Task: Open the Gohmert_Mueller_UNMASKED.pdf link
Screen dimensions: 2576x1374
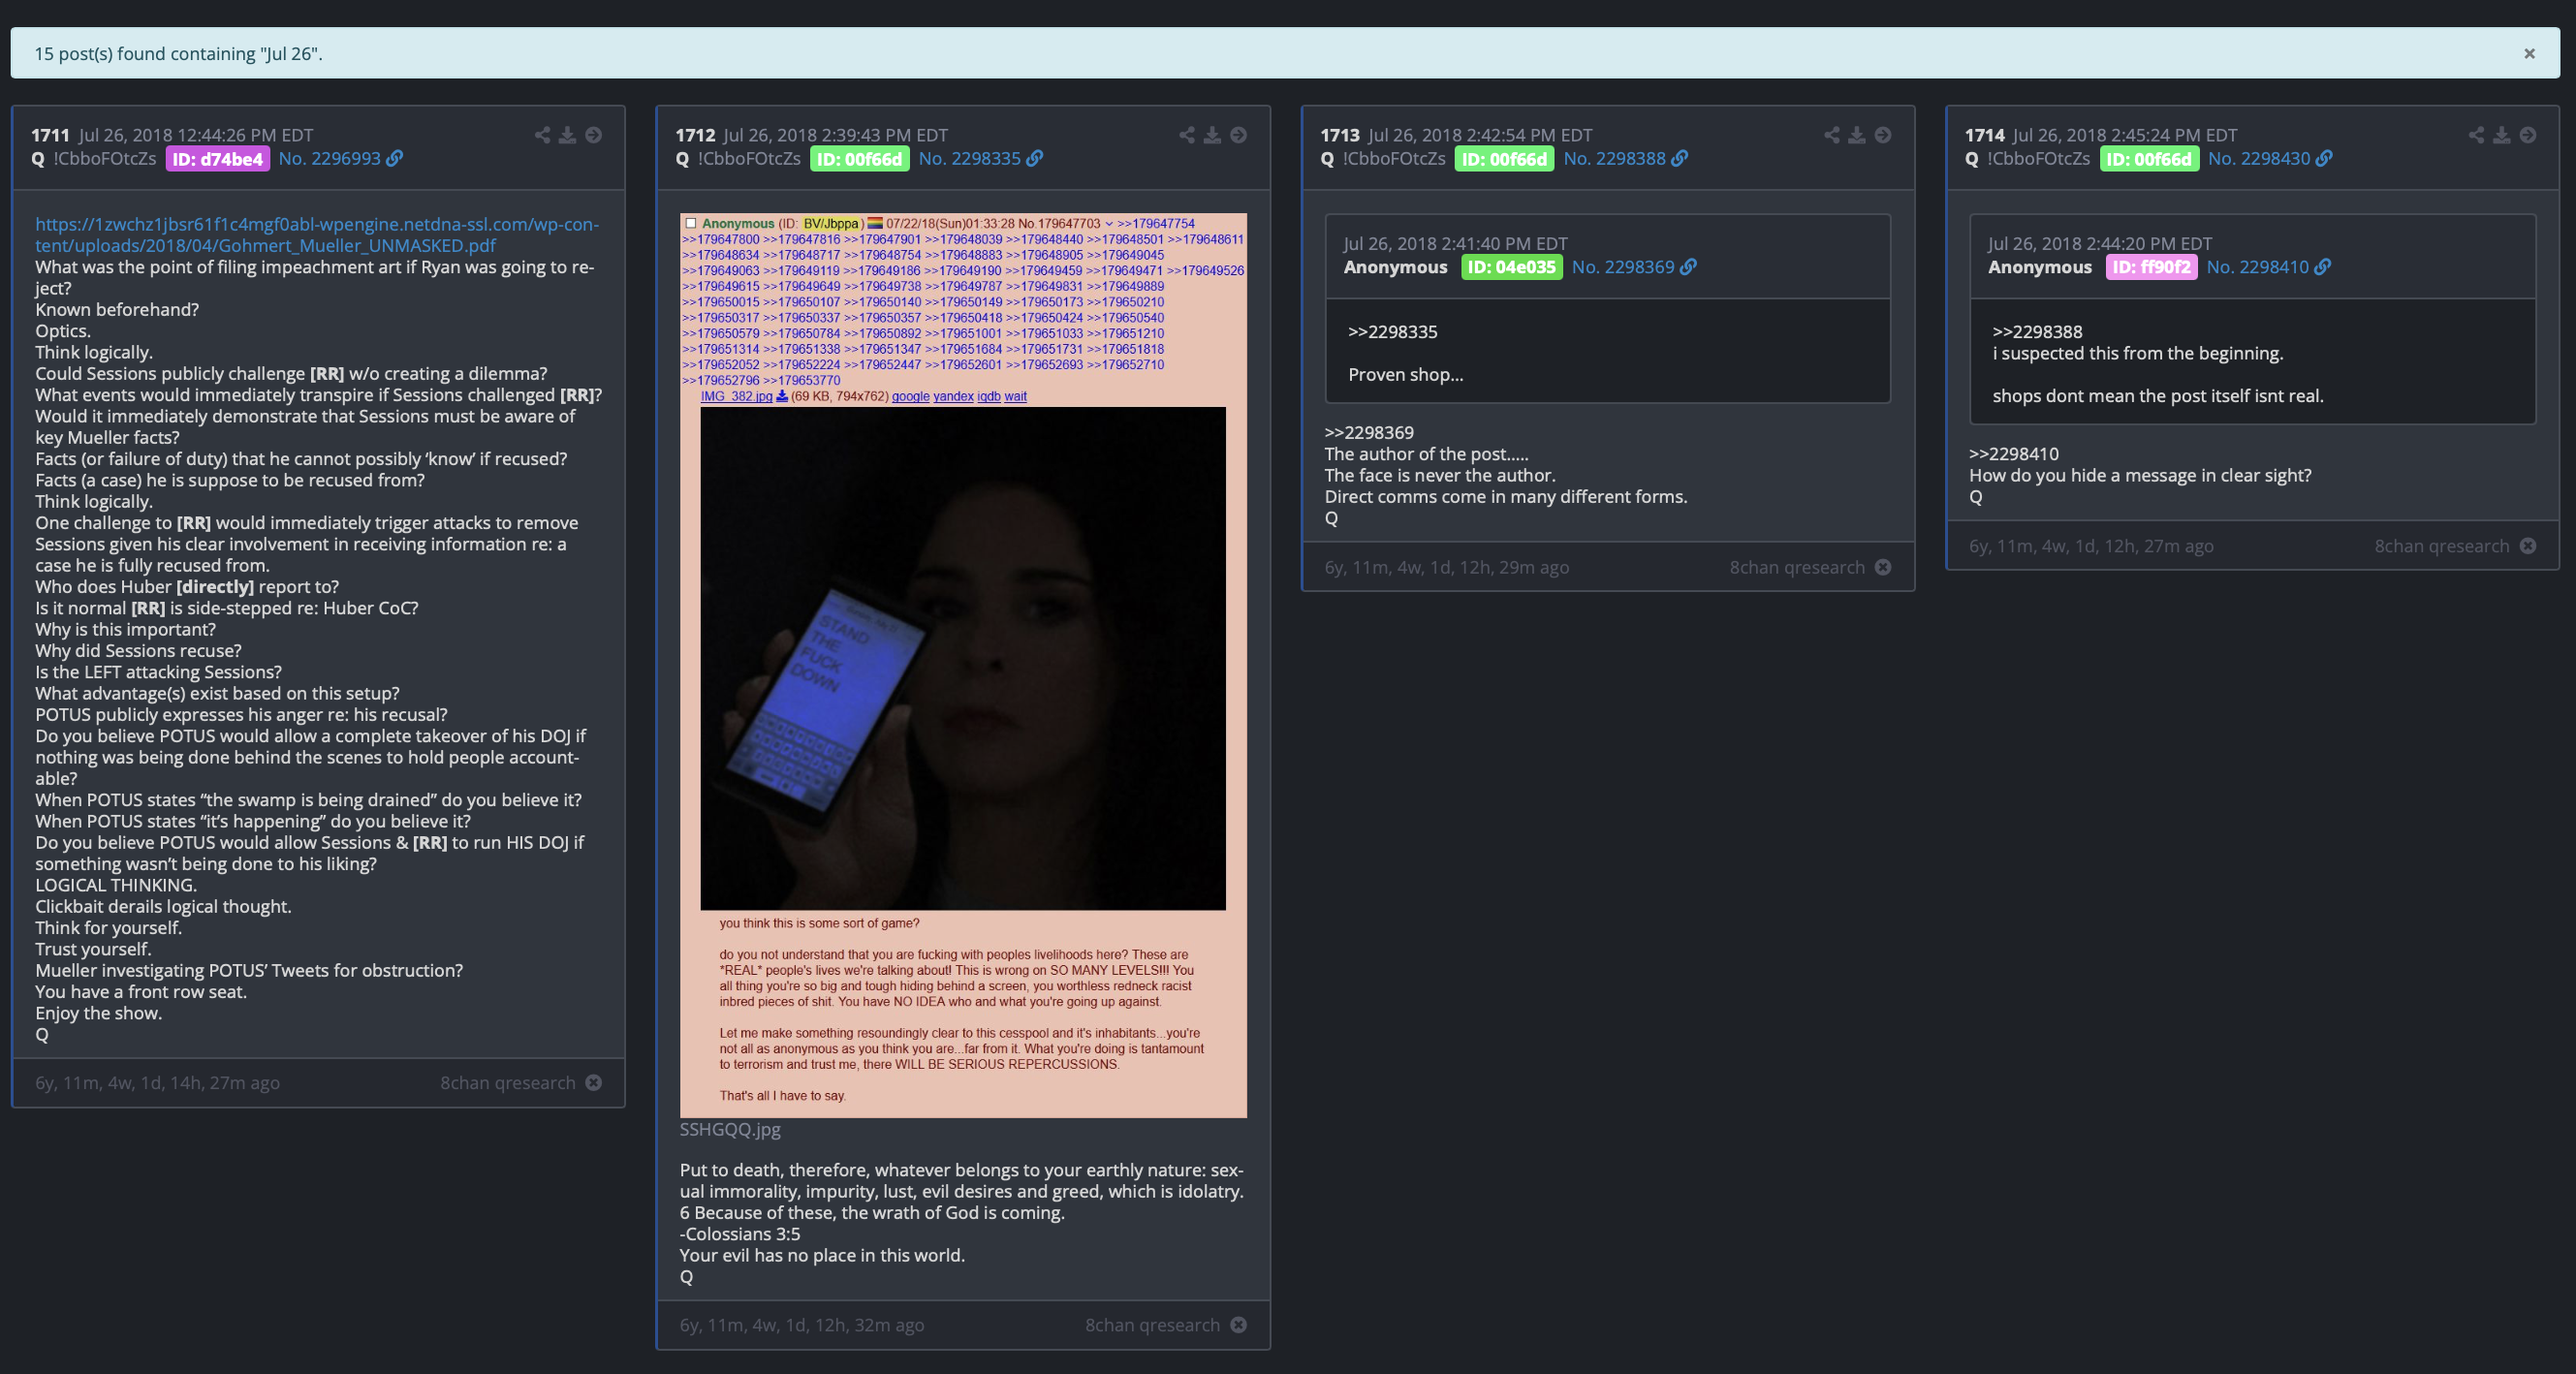Action: (x=317, y=235)
